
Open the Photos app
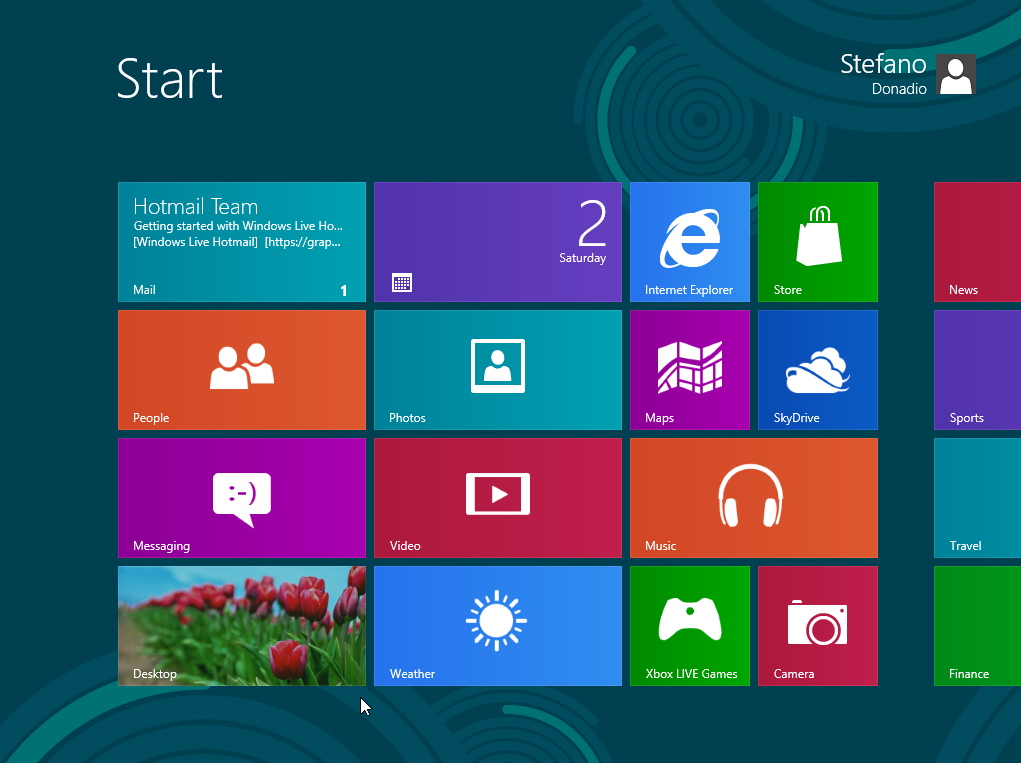(497, 369)
